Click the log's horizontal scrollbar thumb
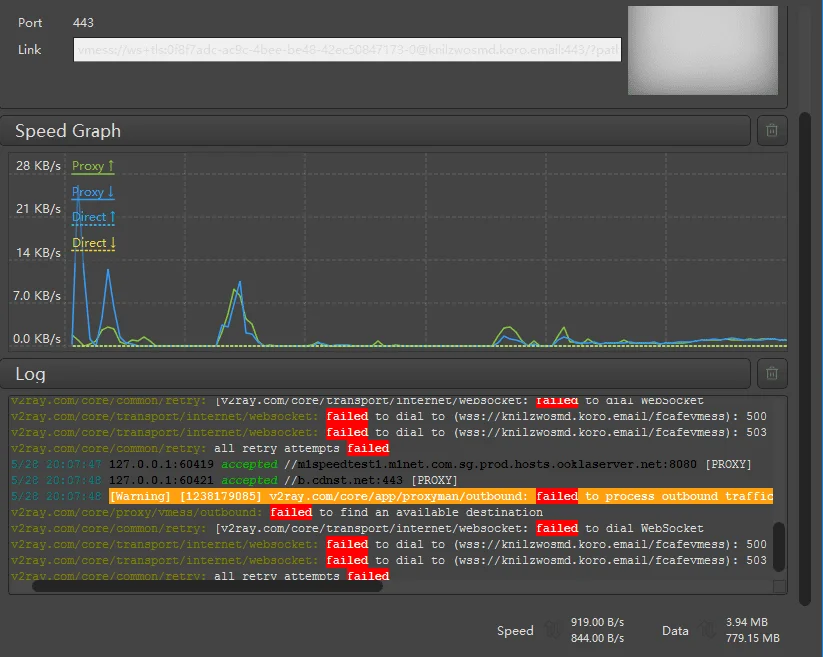The image size is (823, 657). (207, 586)
